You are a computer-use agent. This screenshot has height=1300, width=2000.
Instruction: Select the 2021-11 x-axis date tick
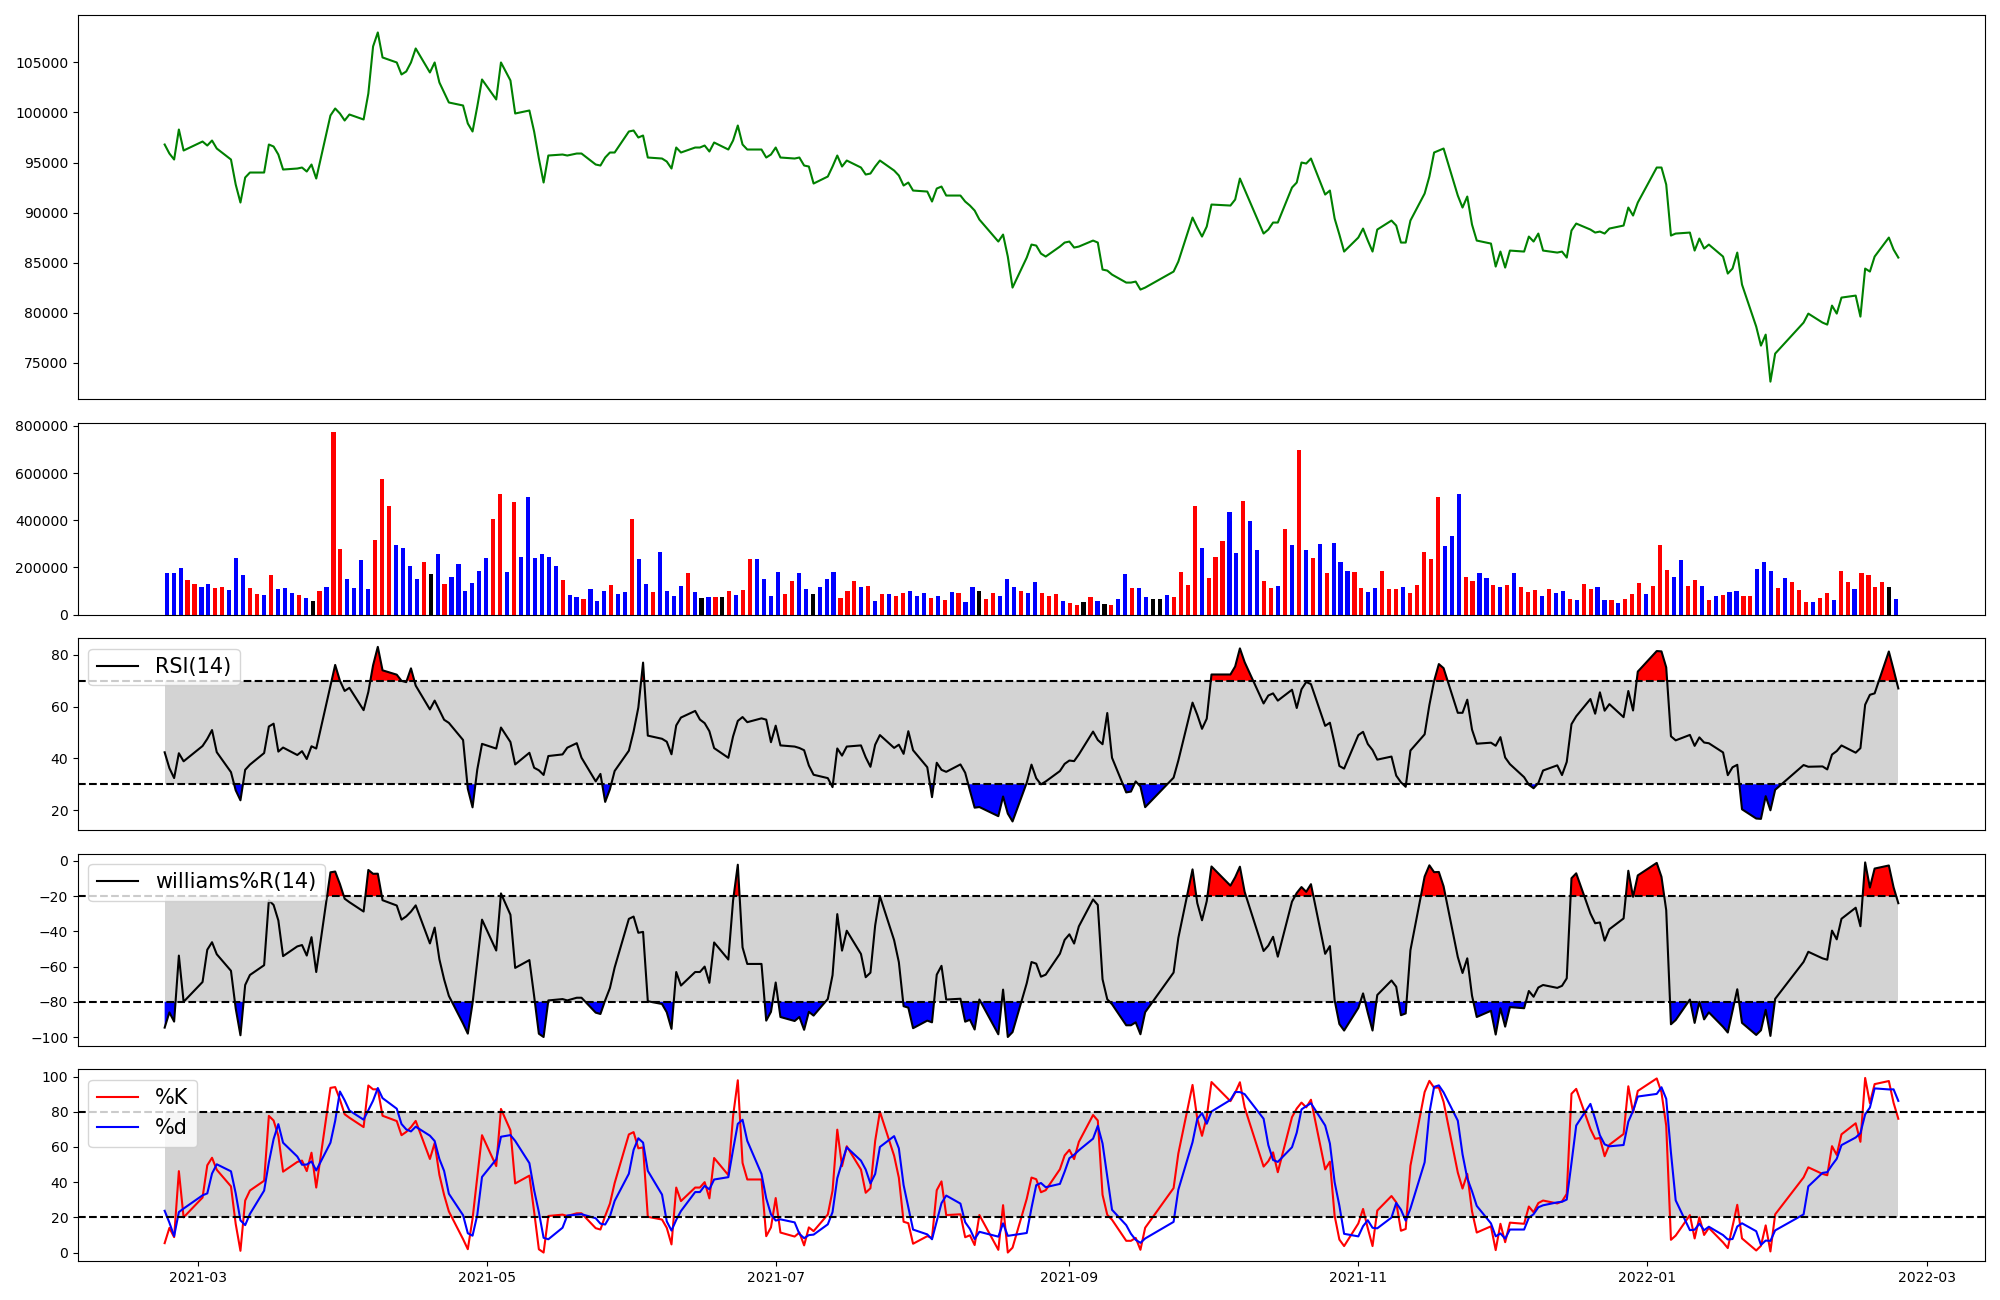click(1358, 1277)
